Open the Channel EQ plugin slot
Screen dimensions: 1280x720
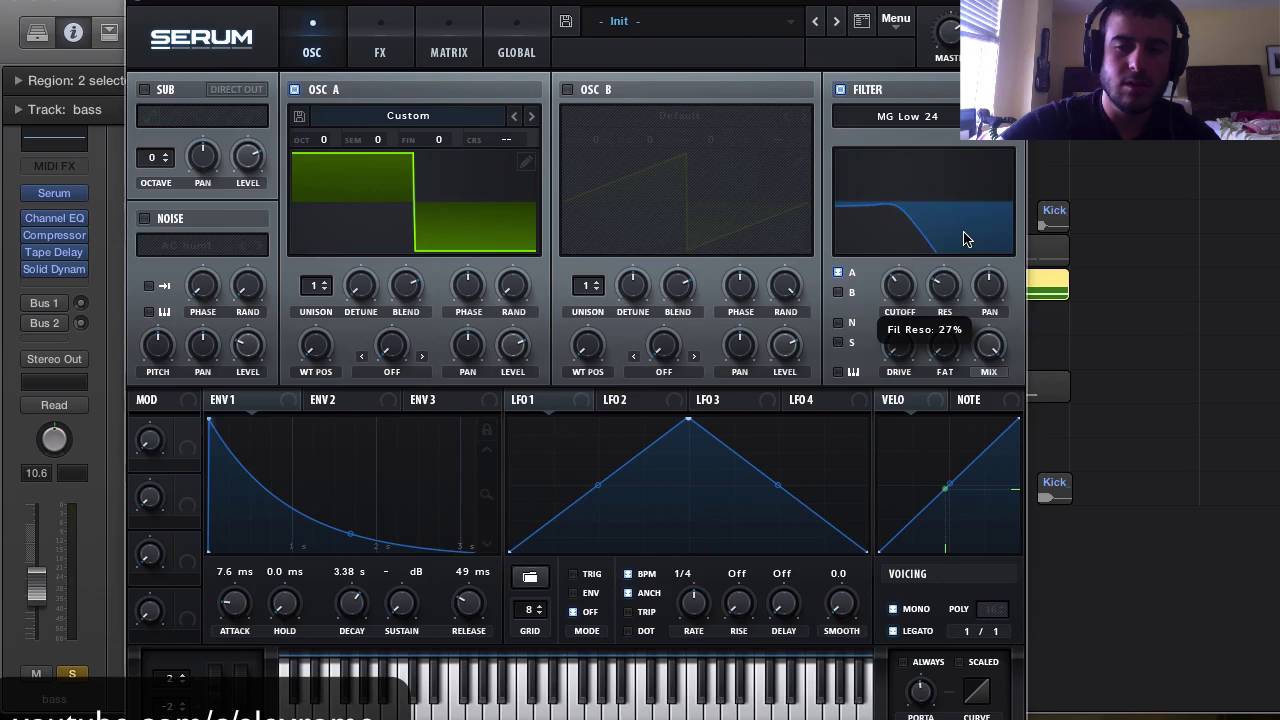55,218
